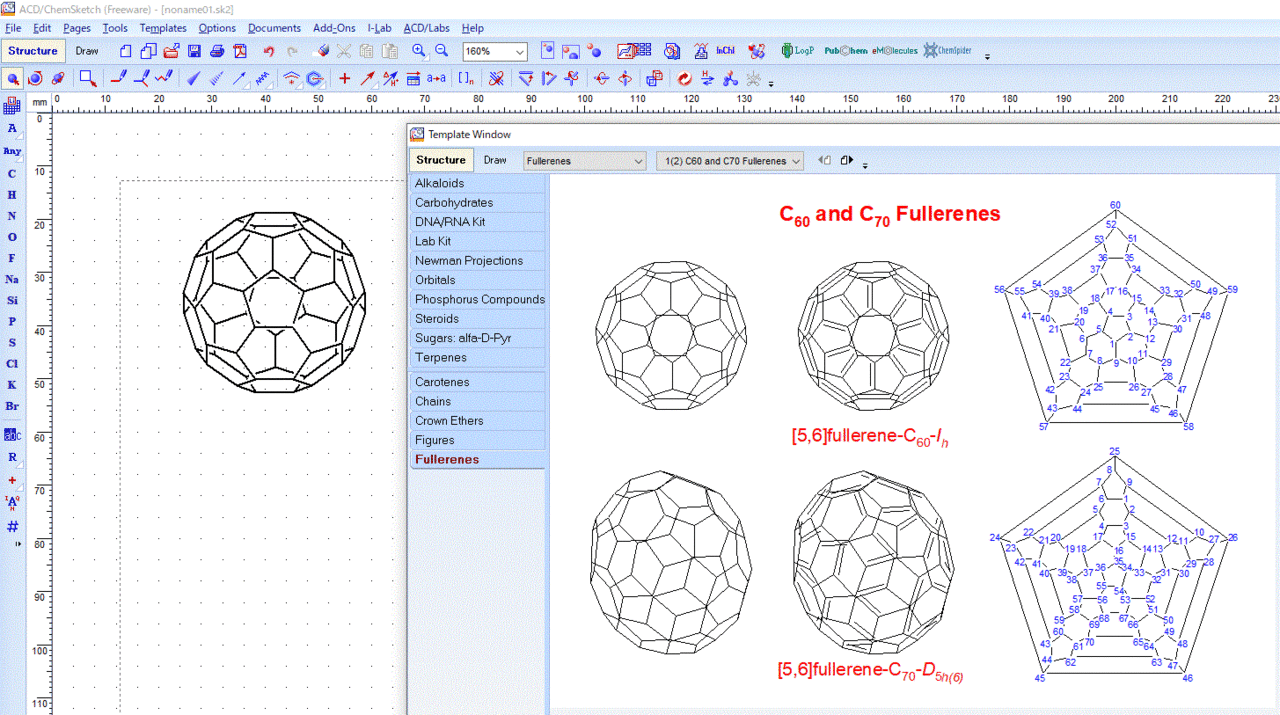
Task: Open the I-Lab menu
Action: [379, 28]
